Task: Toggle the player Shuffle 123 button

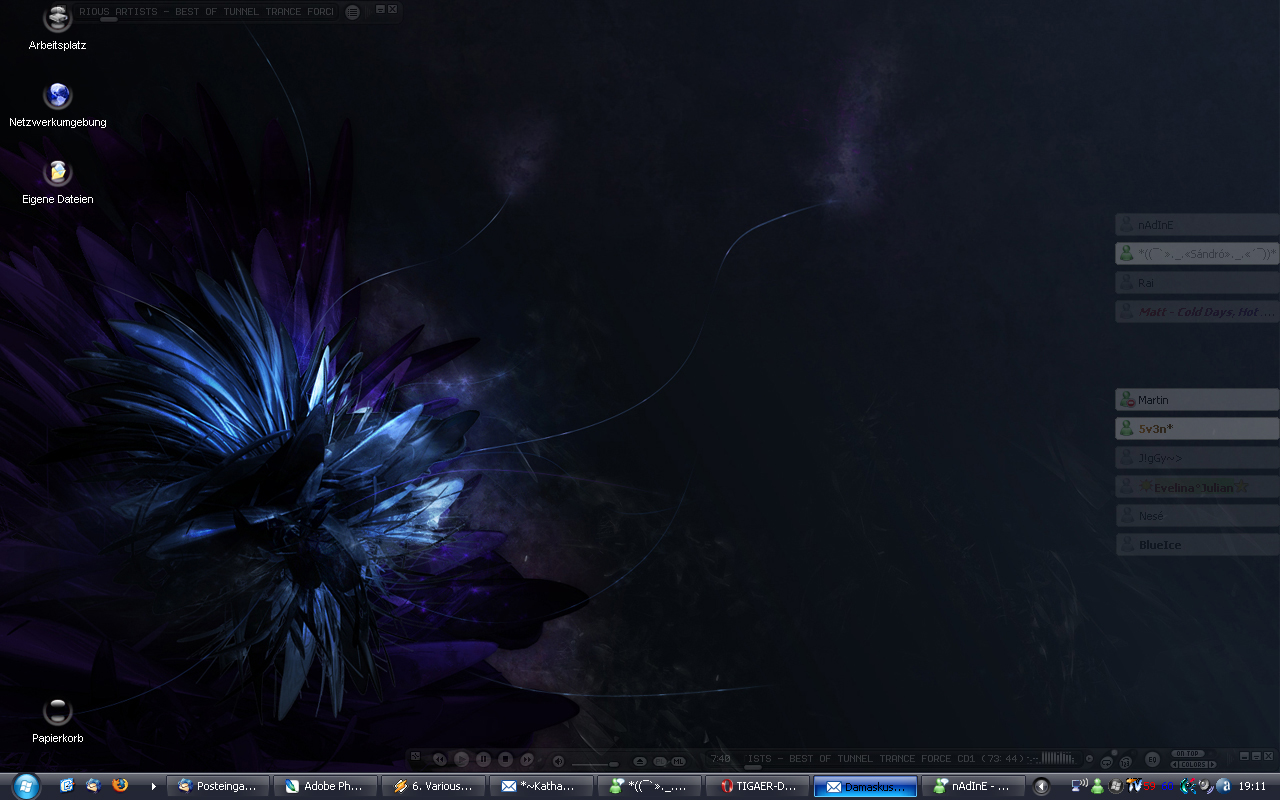Action: (1125, 762)
